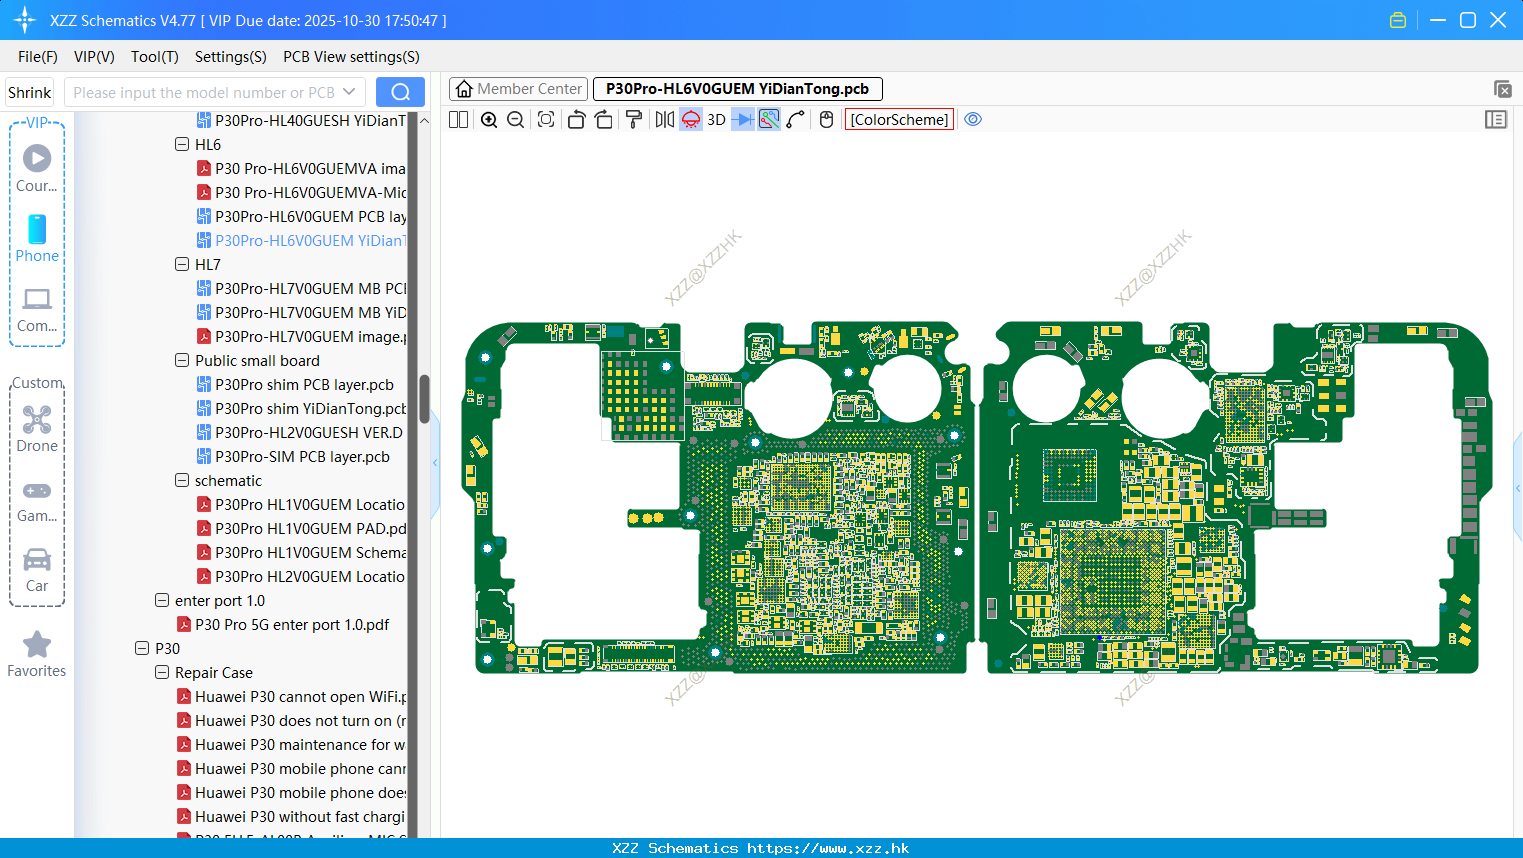The image size is (1523, 858).
Task: Open the Courses play icon in sidebar
Action: 37,168
